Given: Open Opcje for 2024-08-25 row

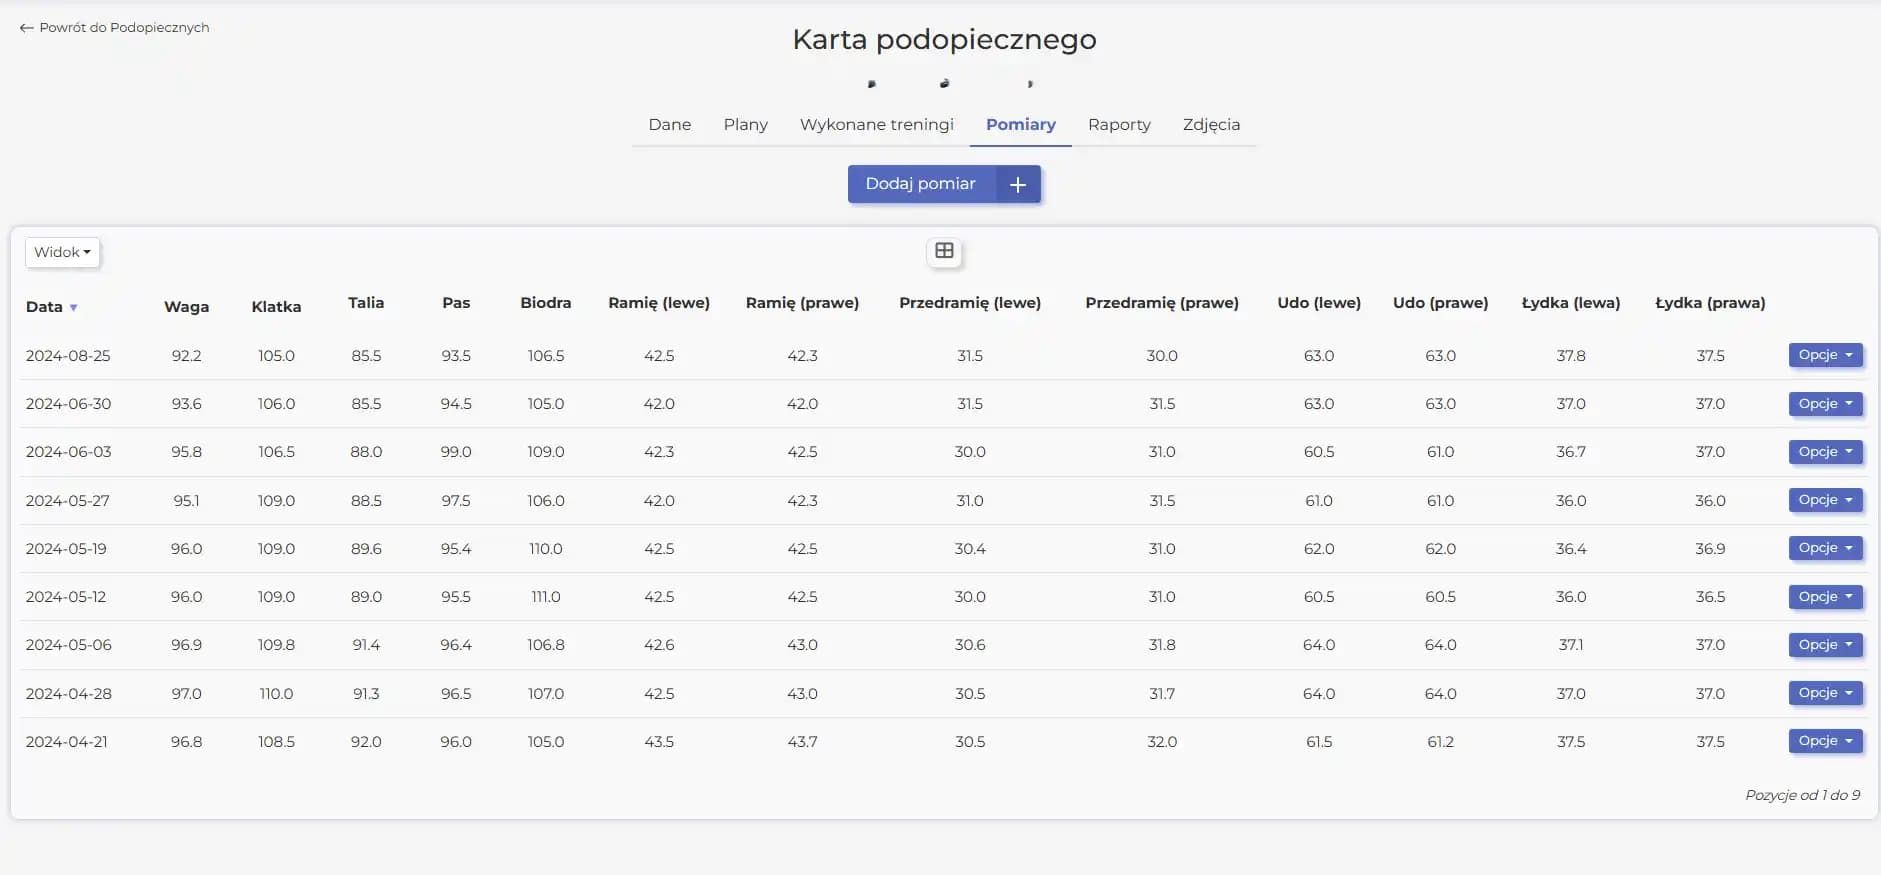Looking at the screenshot, I should (1825, 355).
